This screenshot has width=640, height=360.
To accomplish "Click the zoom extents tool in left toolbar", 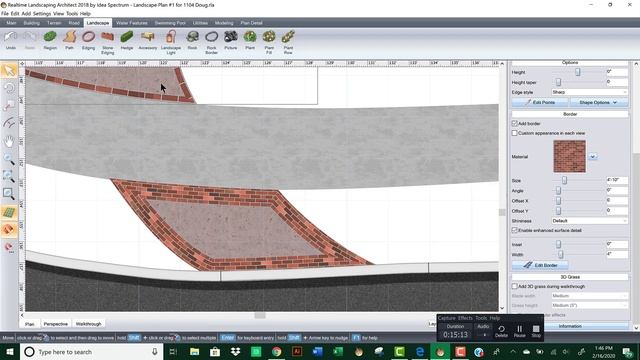I will tap(9, 176).
